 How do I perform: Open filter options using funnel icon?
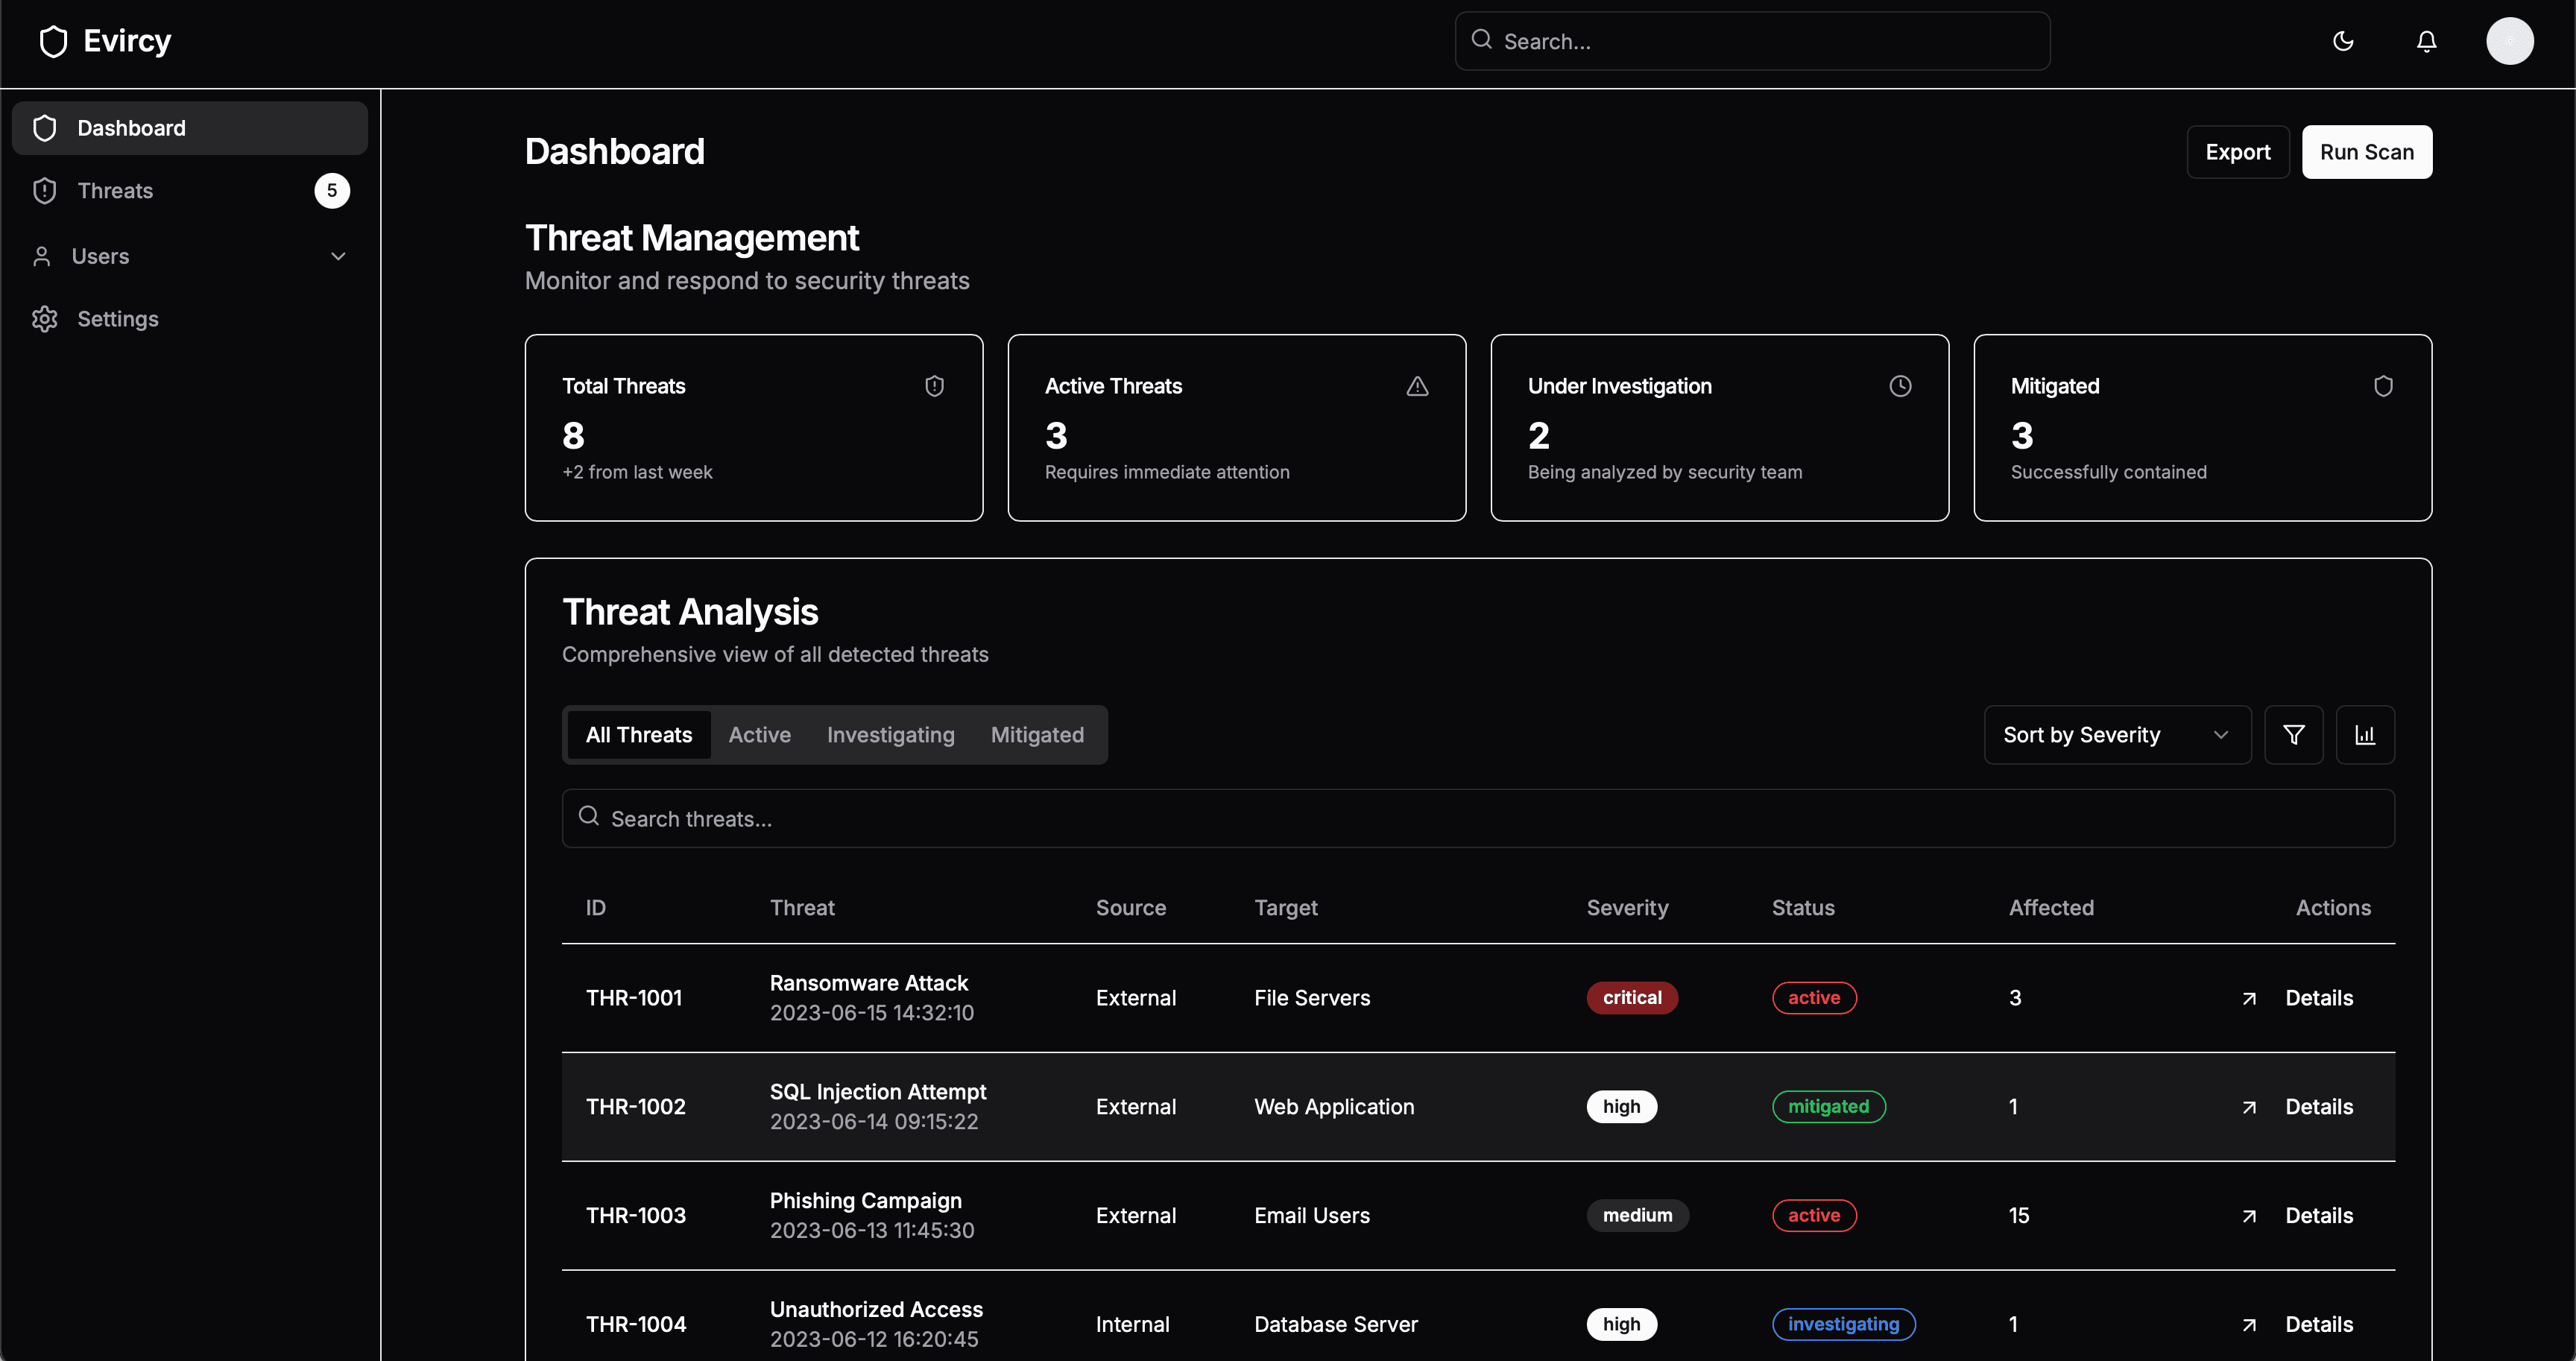pyautogui.click(x=2294, y=734)
